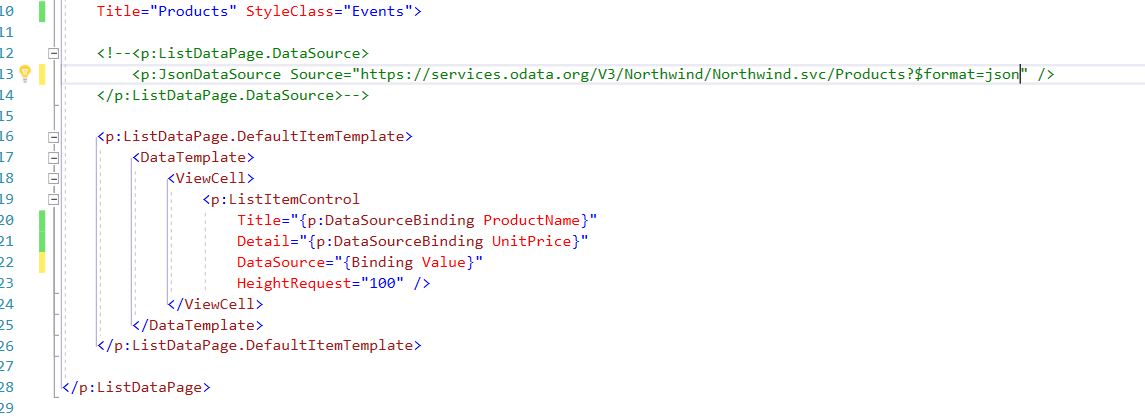Click the StyleClass="Events" attribute
Image resolution: width=1145 pixels, height=419 pixels.
(x=329, y=12)
